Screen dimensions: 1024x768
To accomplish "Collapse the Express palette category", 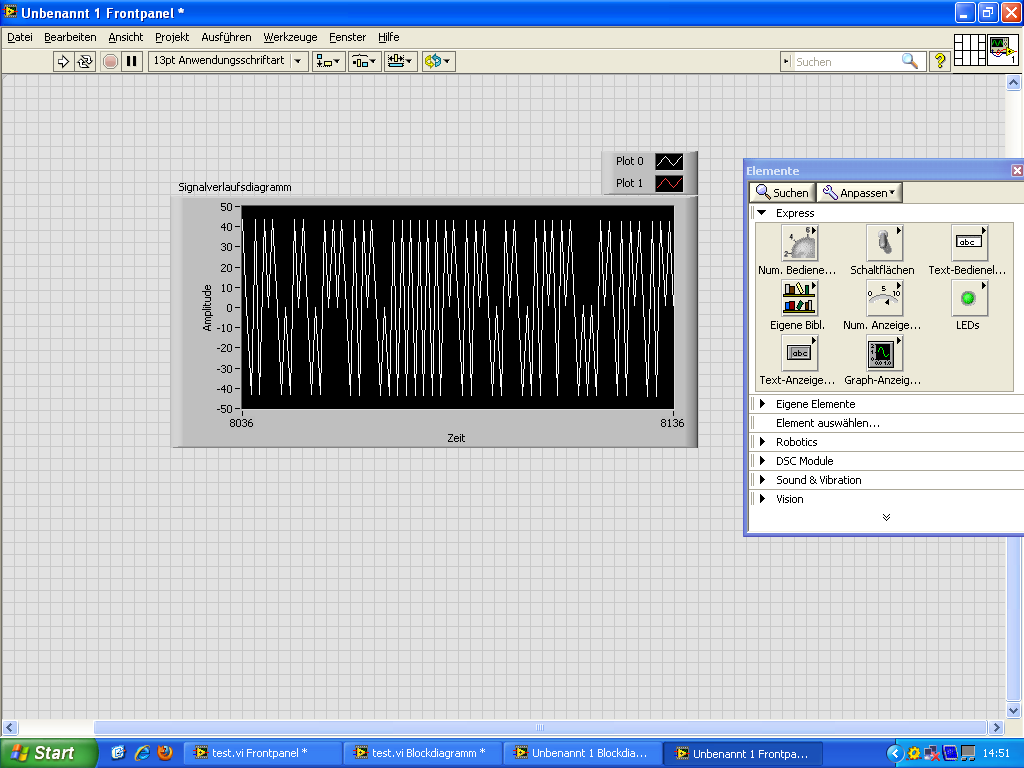I will (x=762, y=213).
